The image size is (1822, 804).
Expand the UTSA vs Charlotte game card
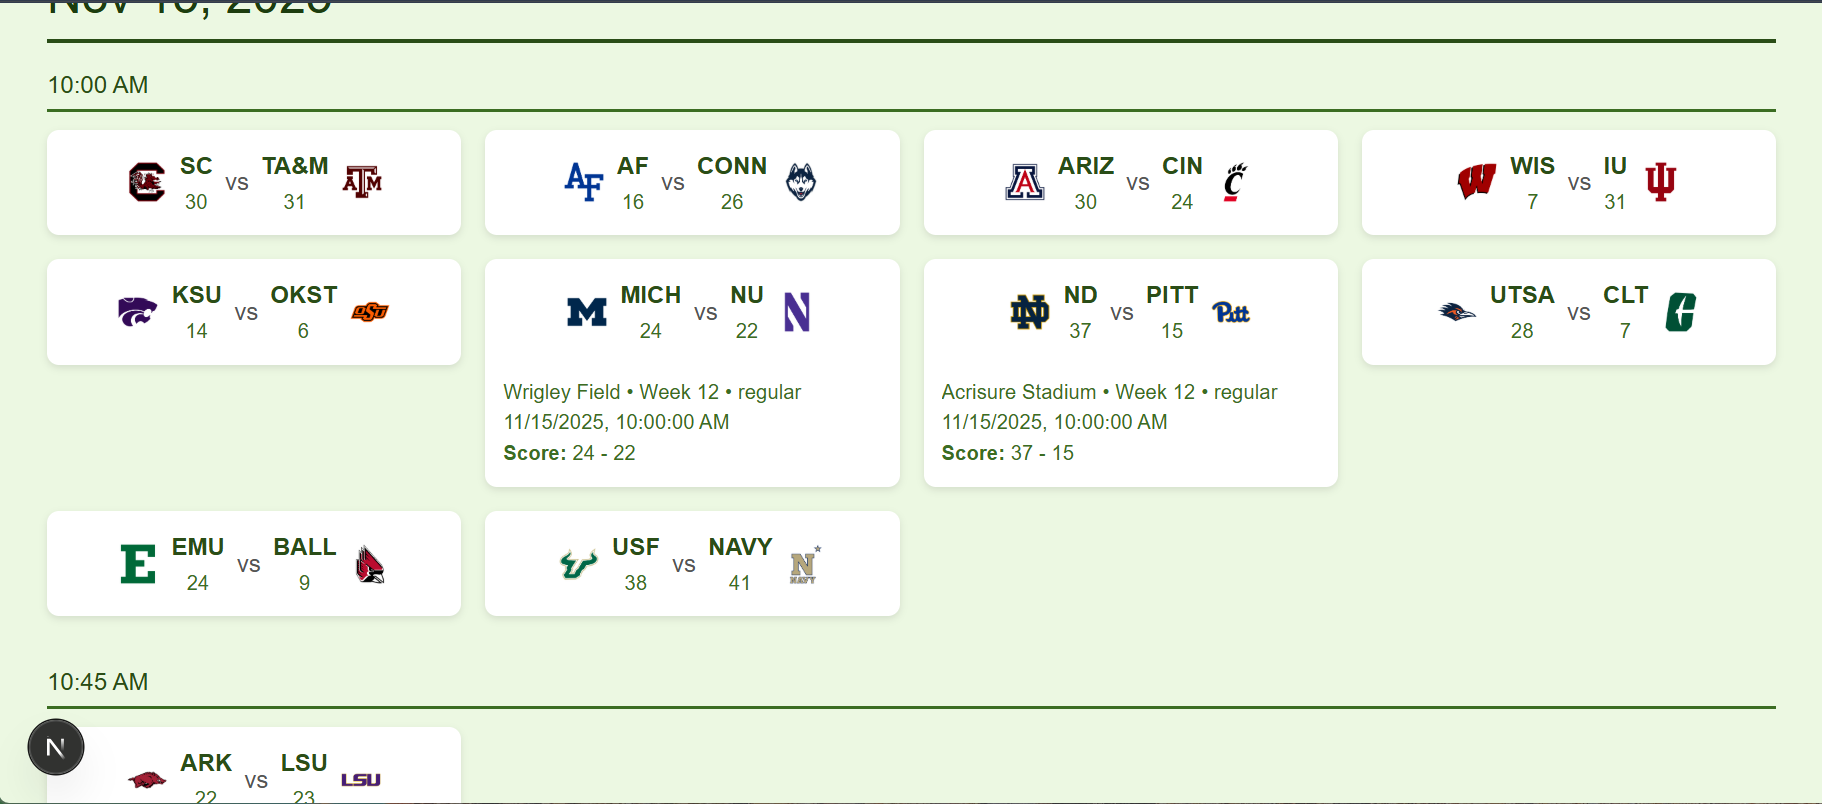click(1567, 312)
